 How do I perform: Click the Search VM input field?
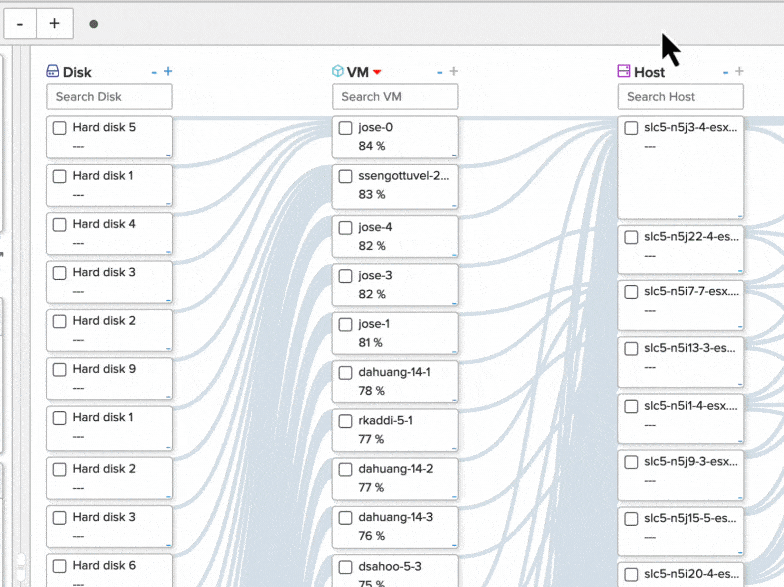(395, 97)
